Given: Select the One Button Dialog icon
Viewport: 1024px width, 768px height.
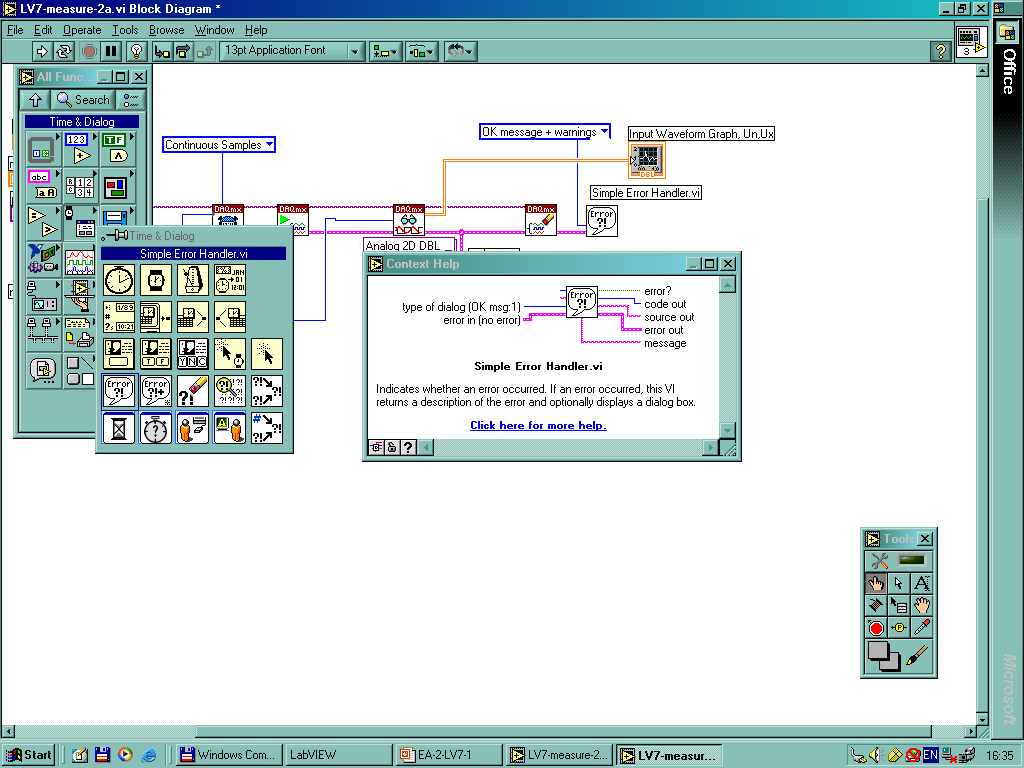Looking at the screenshot, I should pyautogui.click(x=119, y=353).
